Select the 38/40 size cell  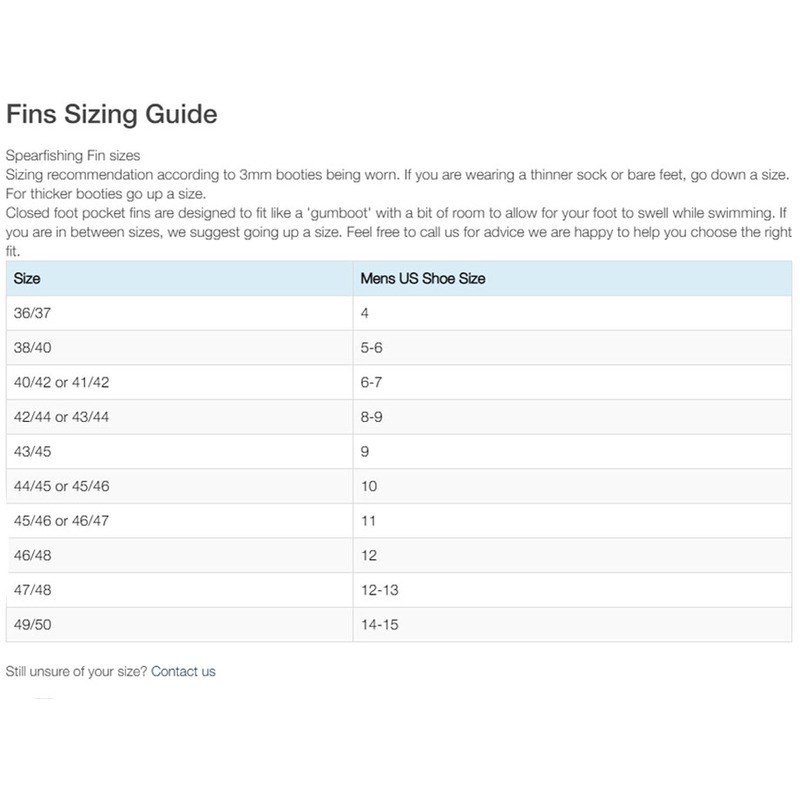tap(35, 347)
